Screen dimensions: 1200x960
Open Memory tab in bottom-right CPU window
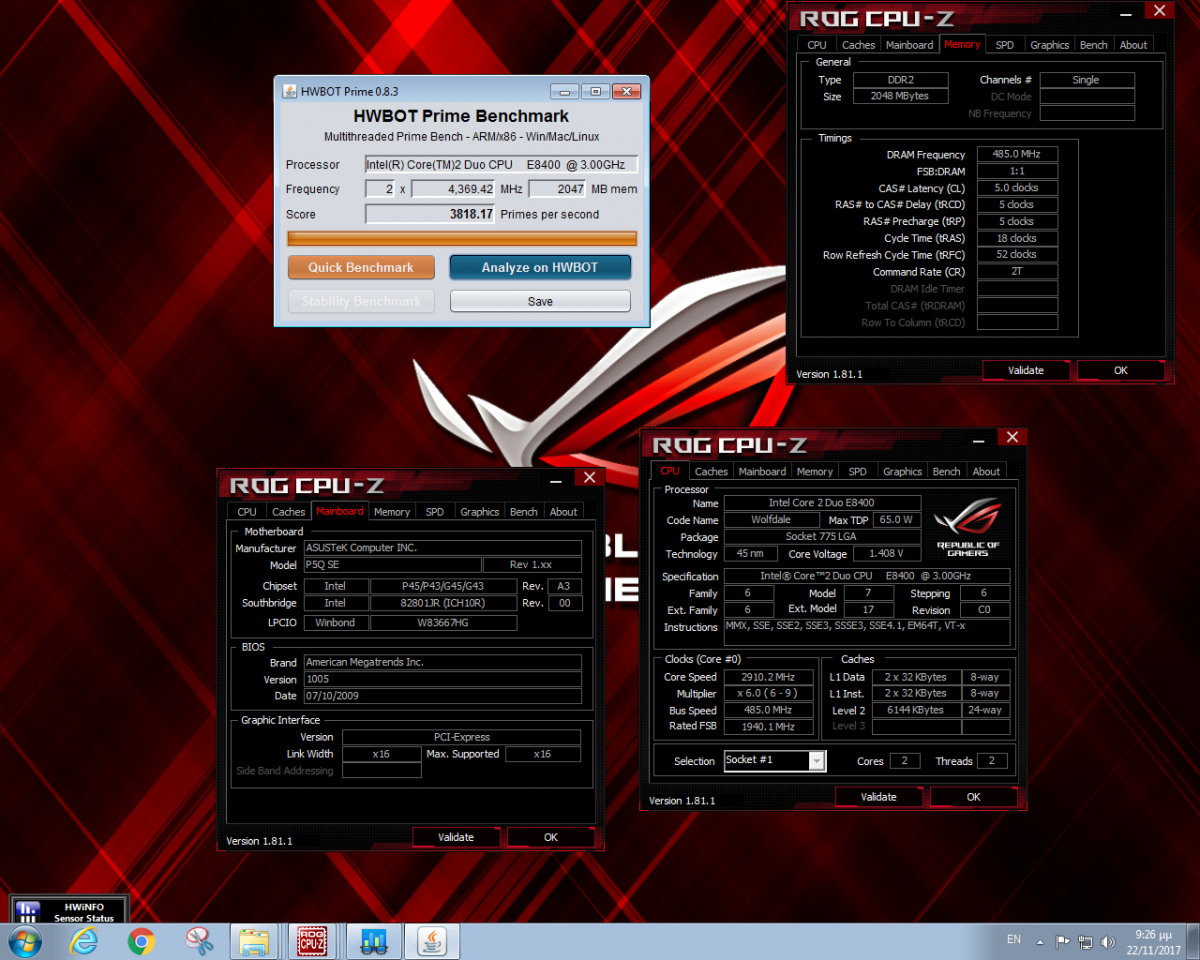(x=815, y=472)
